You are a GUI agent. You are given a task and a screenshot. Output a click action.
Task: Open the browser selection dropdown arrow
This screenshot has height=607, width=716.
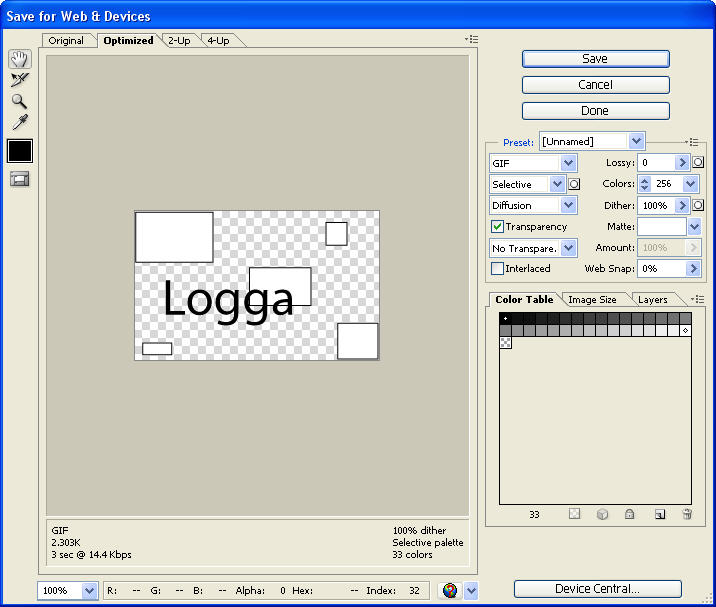(471, 591)
